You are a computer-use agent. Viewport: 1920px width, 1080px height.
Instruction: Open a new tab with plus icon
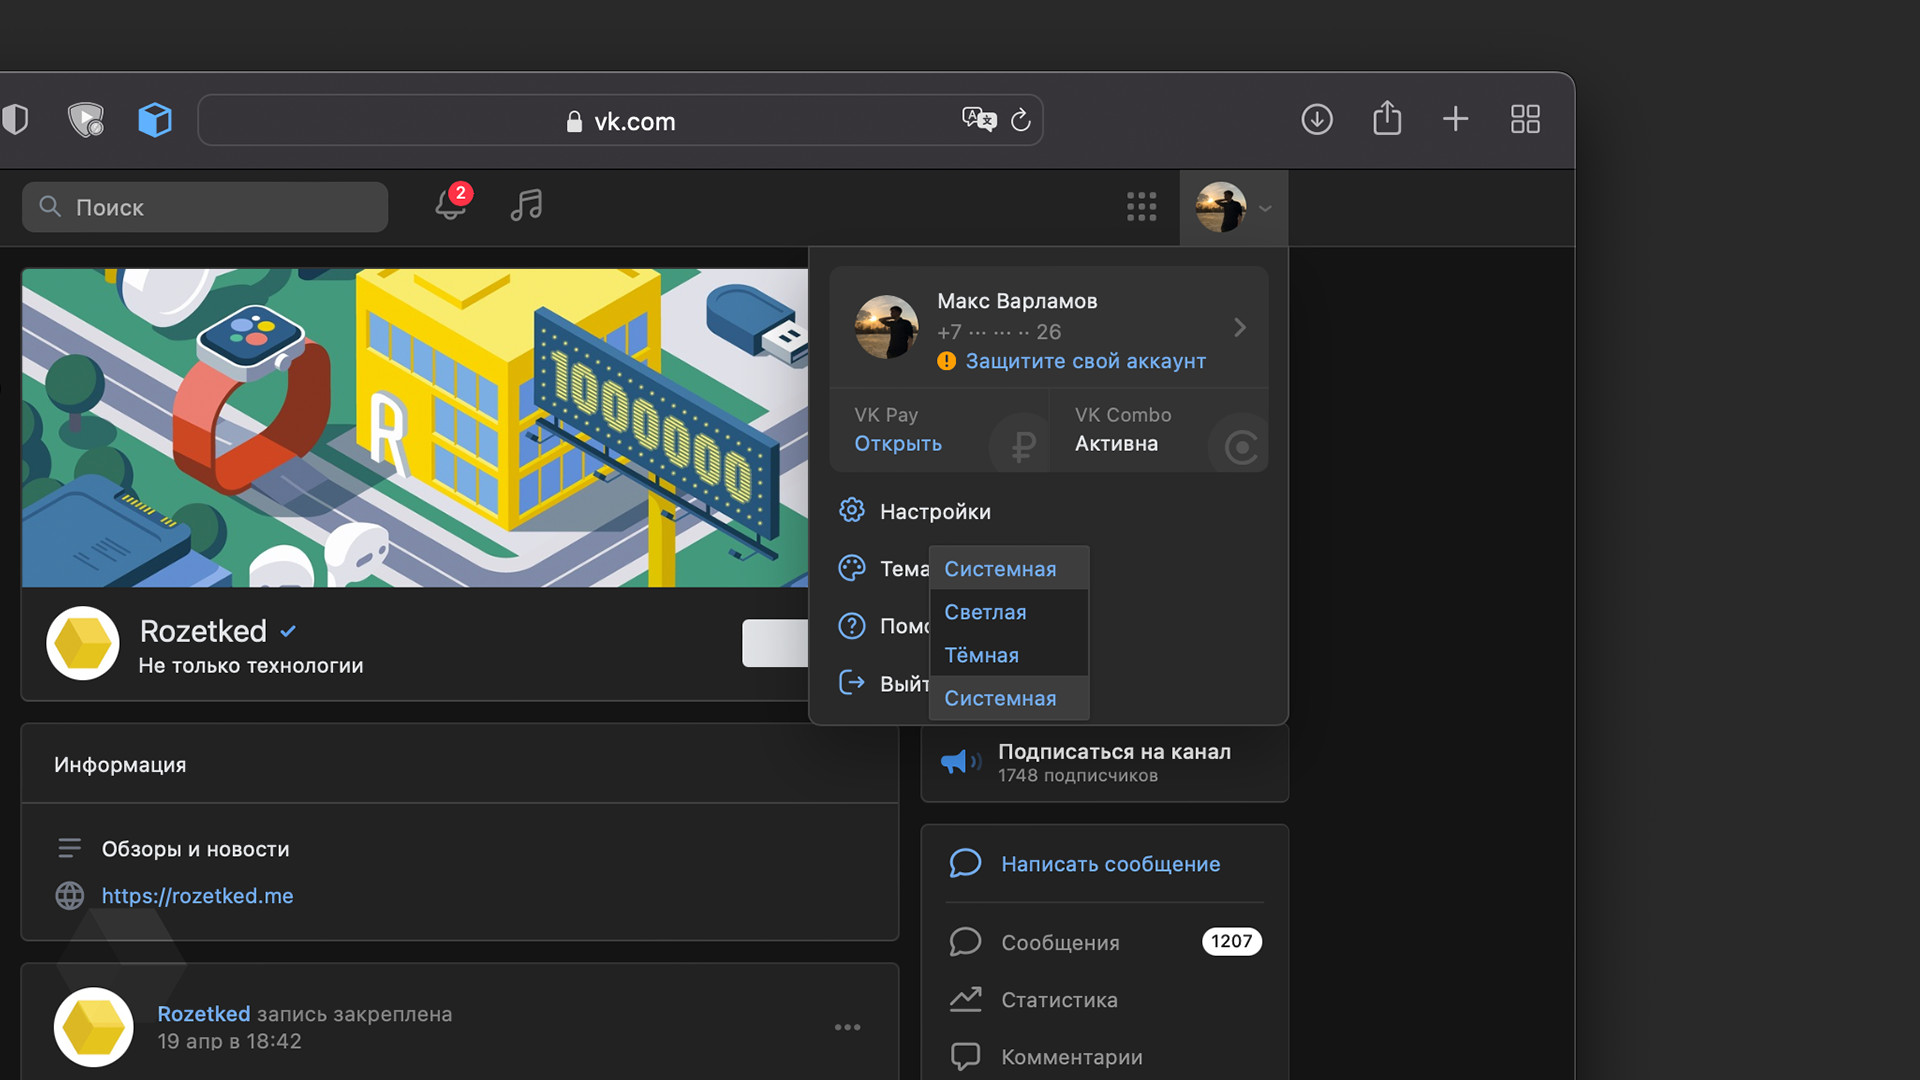[x=1456, y=120]
